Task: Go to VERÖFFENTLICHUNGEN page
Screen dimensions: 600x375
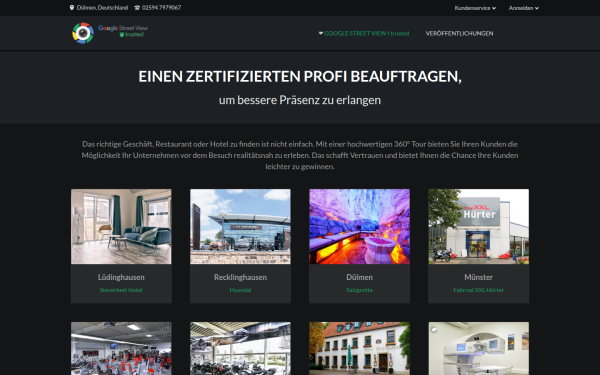Action: pos(459,33)
